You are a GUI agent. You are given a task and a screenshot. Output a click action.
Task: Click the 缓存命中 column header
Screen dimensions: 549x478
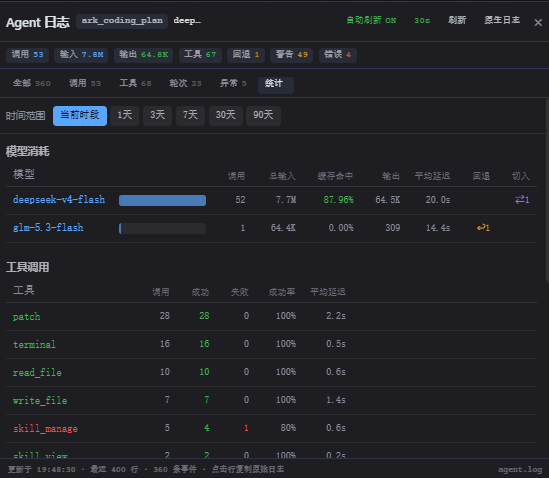tap(335, 176)
